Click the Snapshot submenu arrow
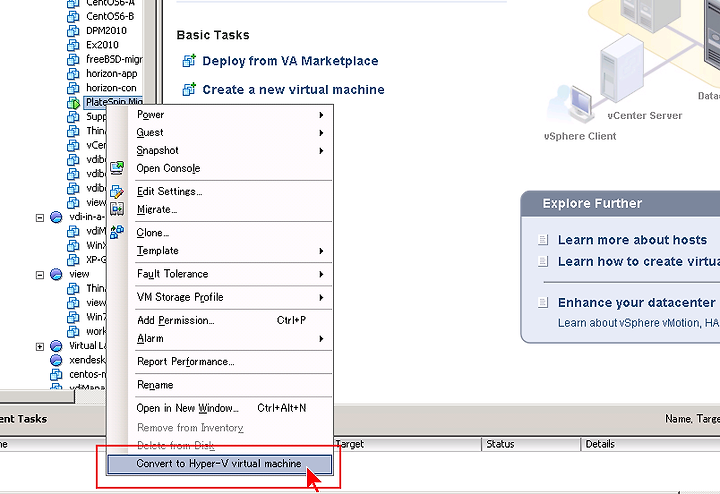The image size is (720, 494). [321, 151]
